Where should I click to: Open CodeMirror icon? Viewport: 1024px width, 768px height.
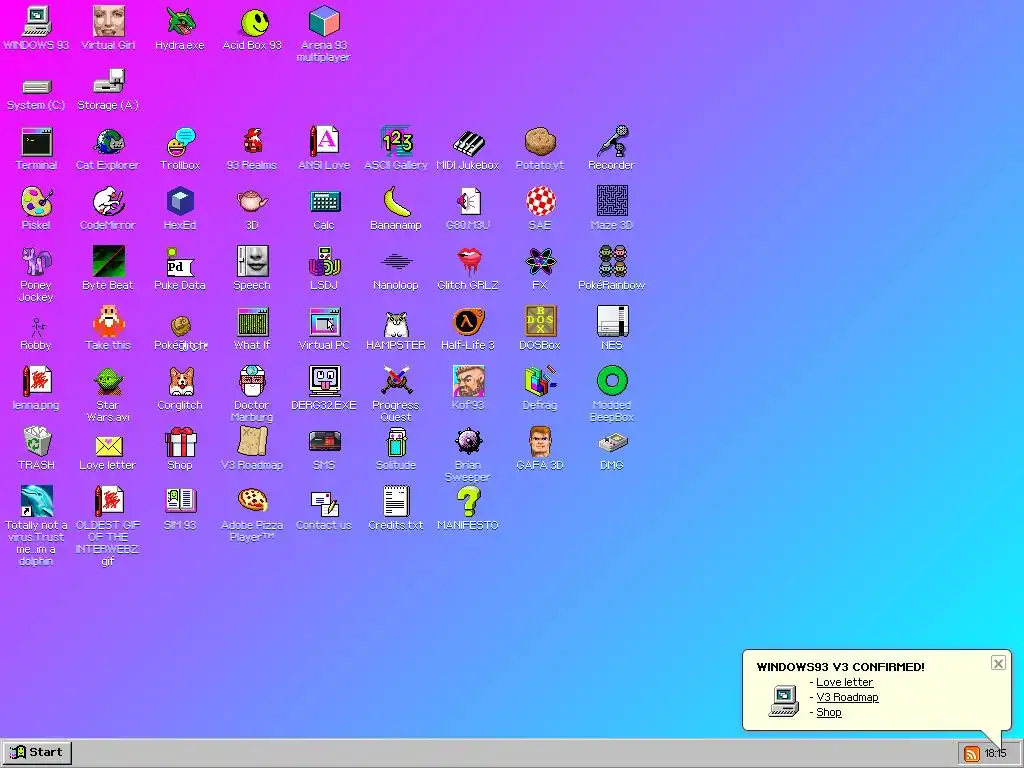pos(108,201)
